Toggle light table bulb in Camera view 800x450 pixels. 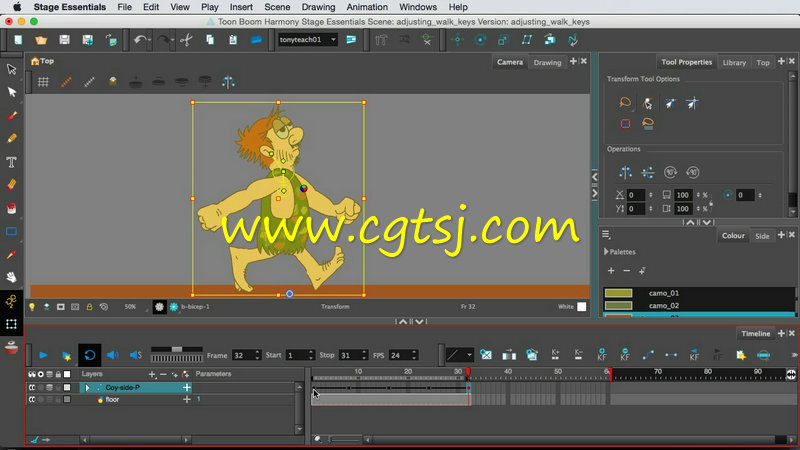click(x=32, y=307)
